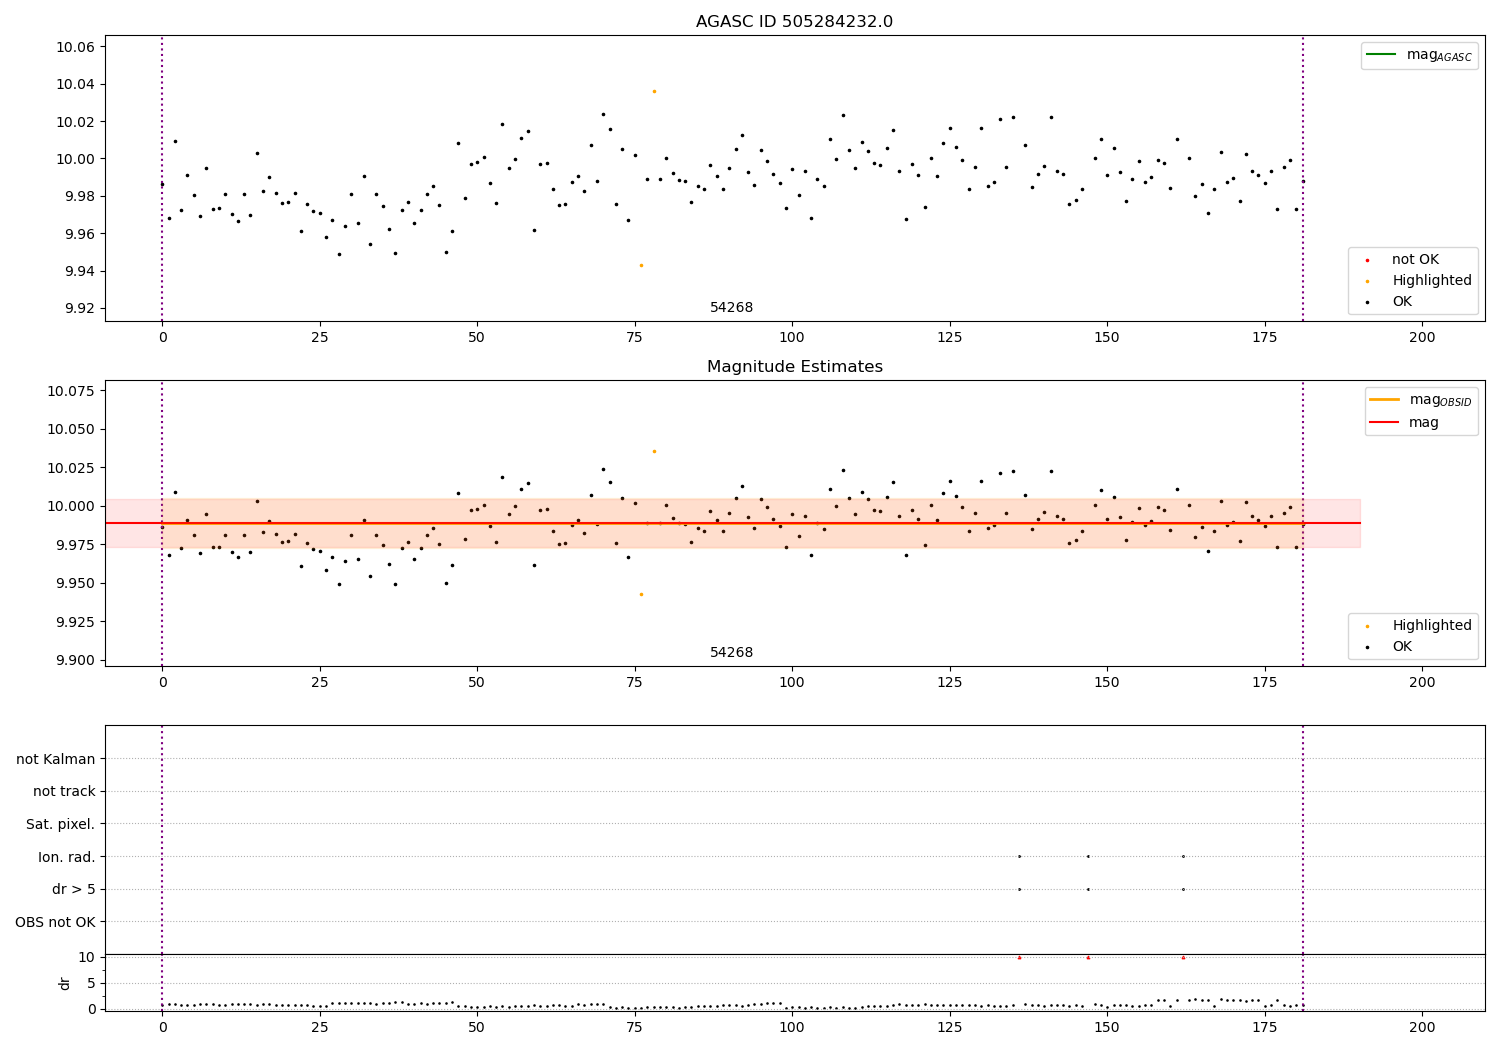1500x1050 pixels.
Task: Click the "10.02" tick label on top plot
Action: 75,122
